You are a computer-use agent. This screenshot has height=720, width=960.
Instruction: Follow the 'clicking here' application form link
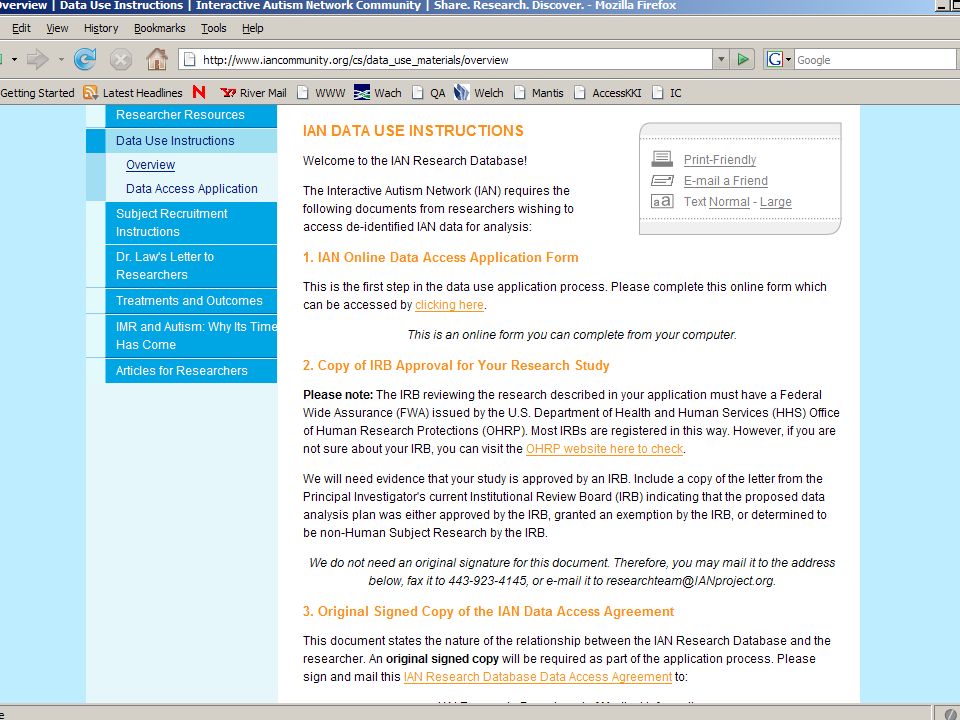[449, 305]
